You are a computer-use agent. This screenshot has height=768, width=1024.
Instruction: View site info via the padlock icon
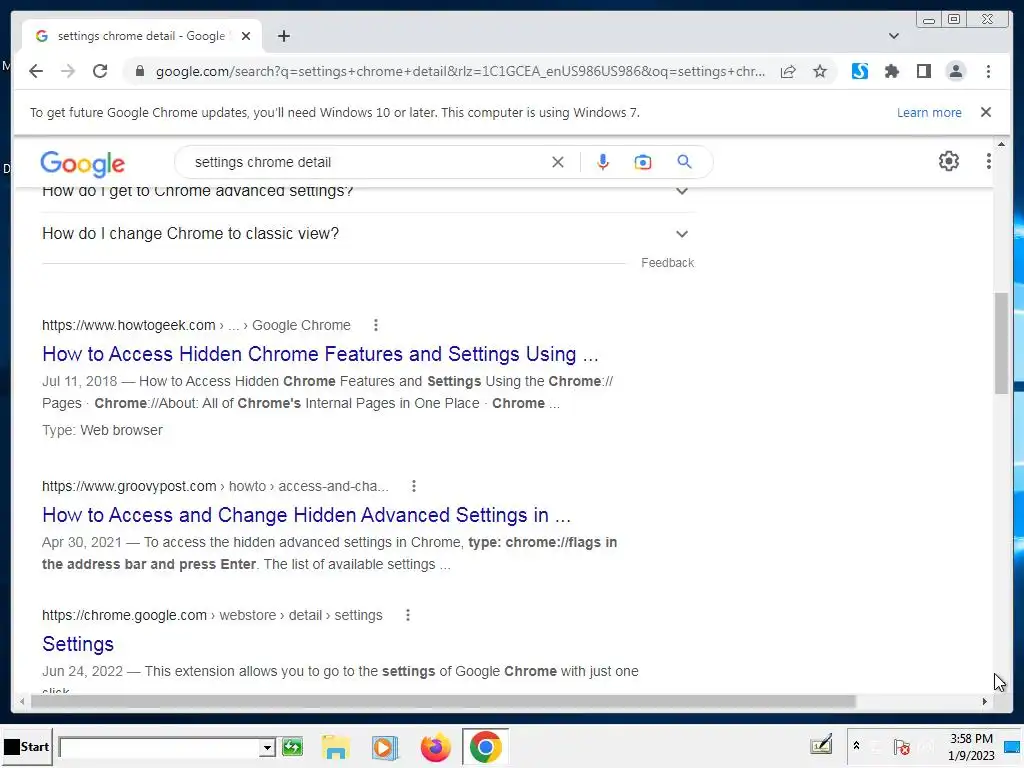point(139,71)
